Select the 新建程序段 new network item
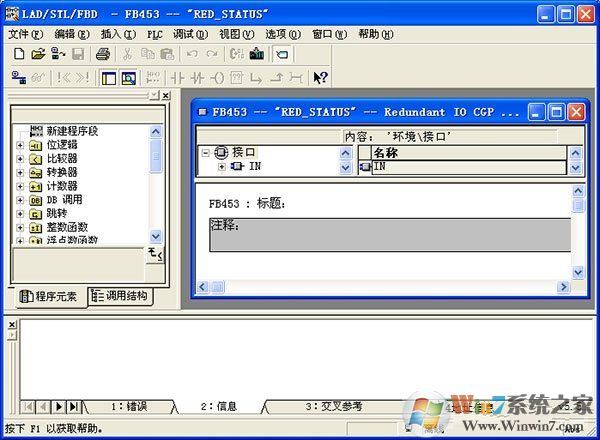The width and height of the screenshot is (600, 440). click(72, 131)
